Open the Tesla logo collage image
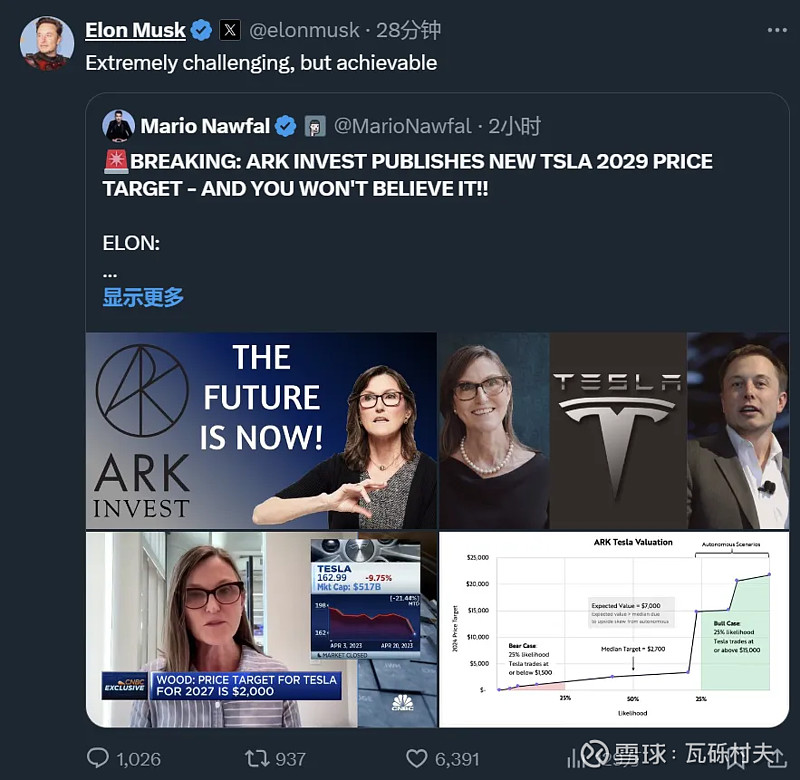This screenshot has height=780, width=800. [x=614, y=430]
